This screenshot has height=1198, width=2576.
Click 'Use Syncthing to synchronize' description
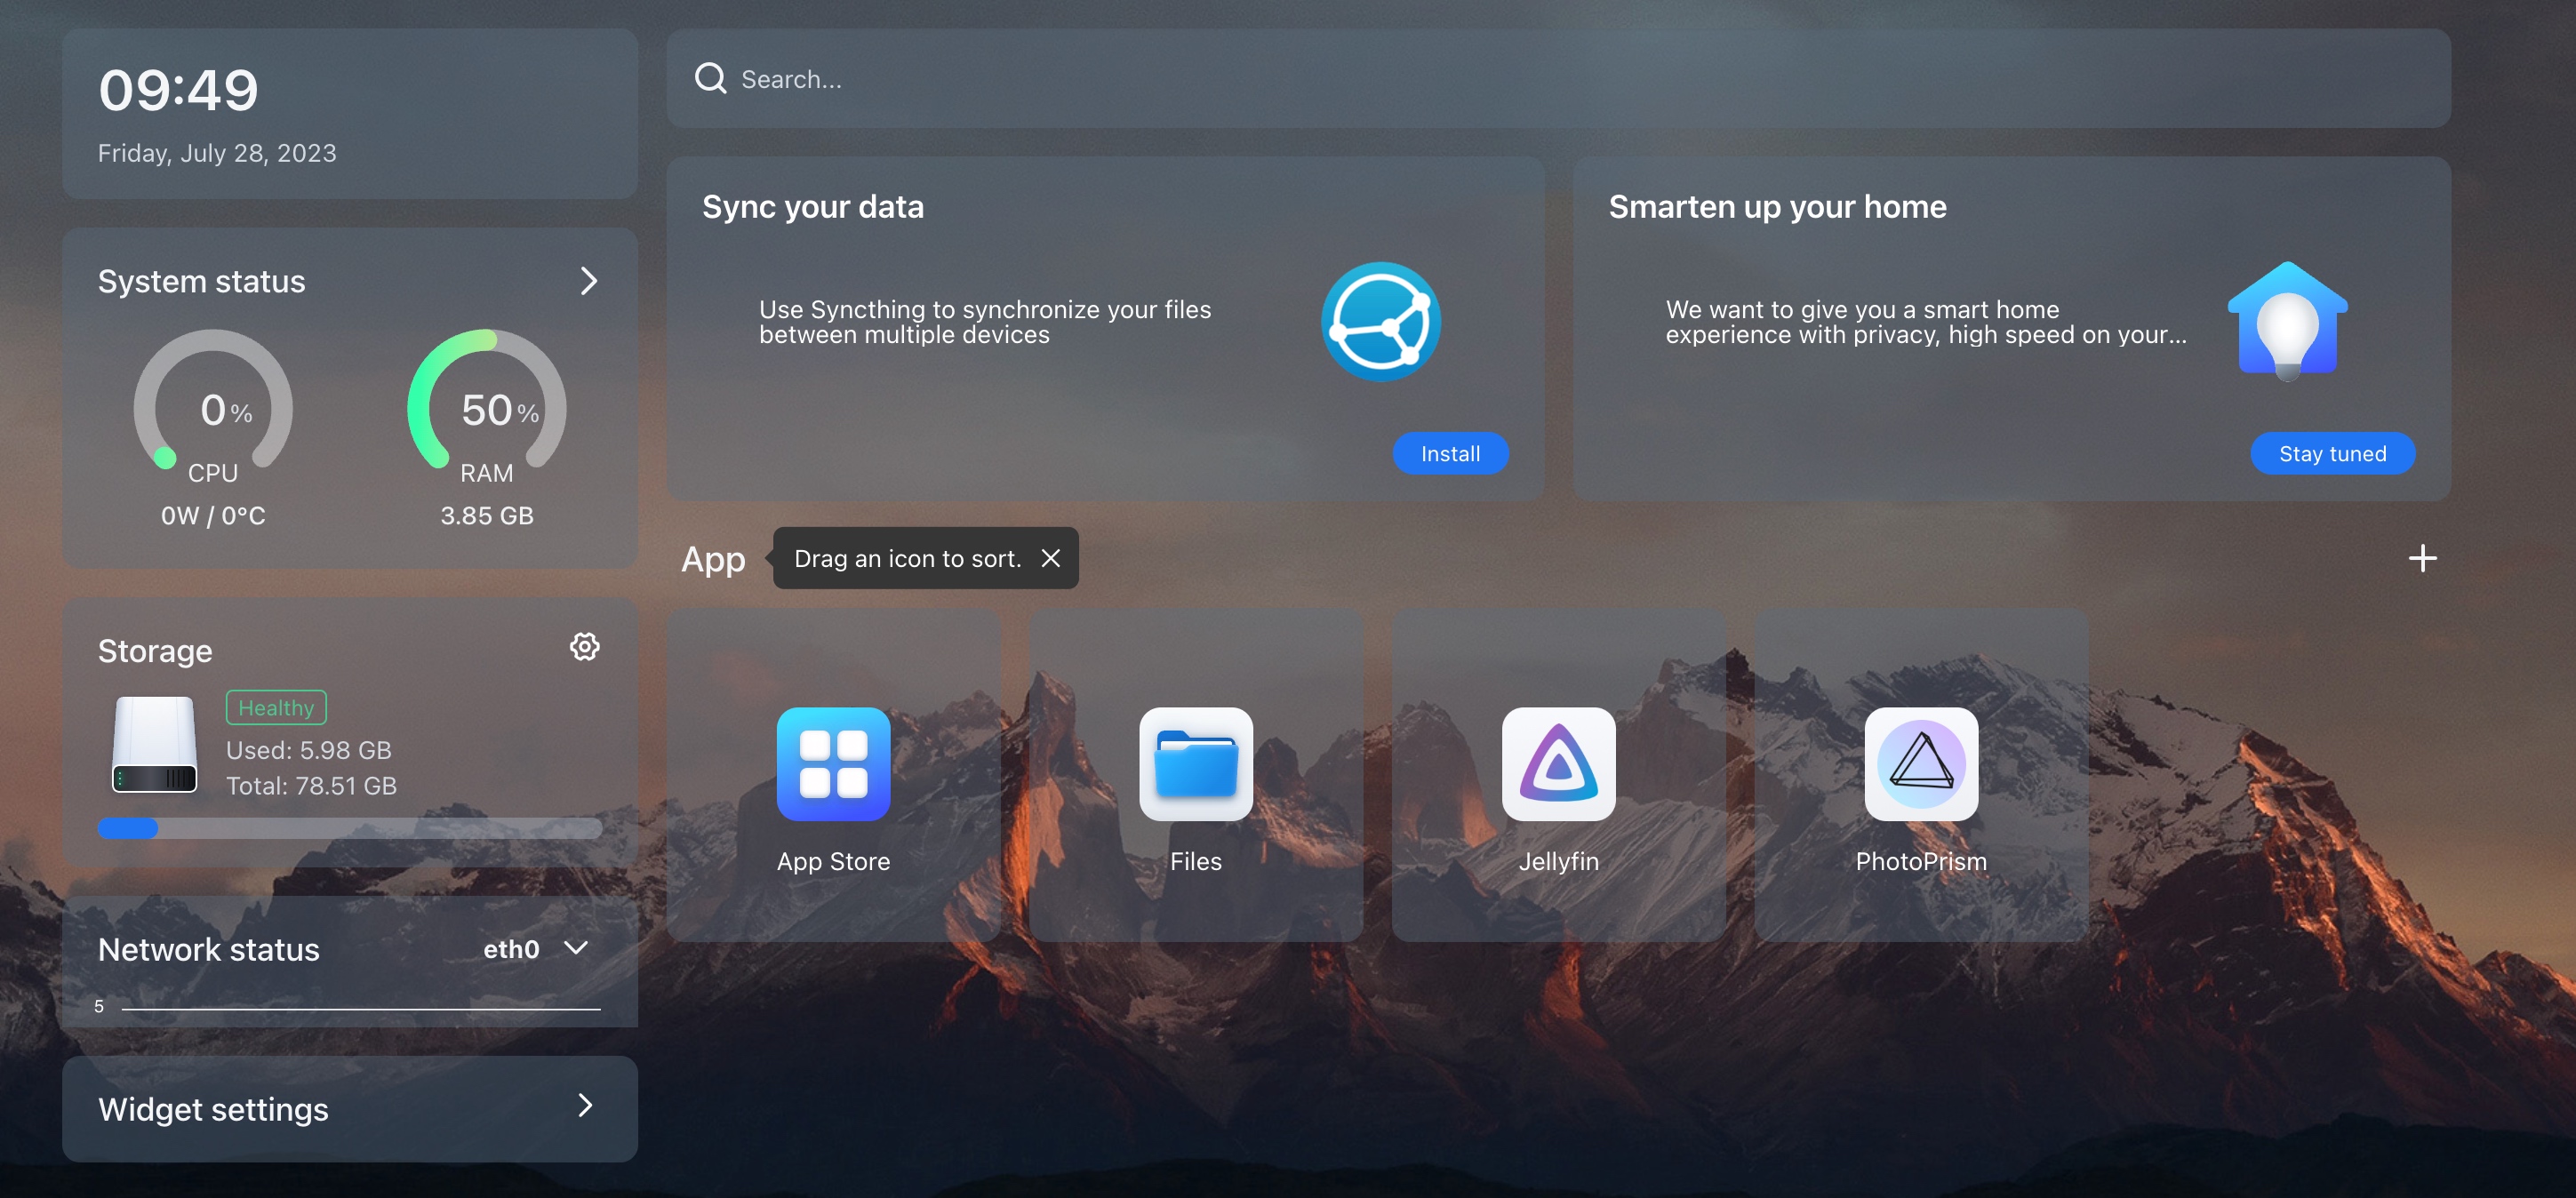tap(984, 322)
